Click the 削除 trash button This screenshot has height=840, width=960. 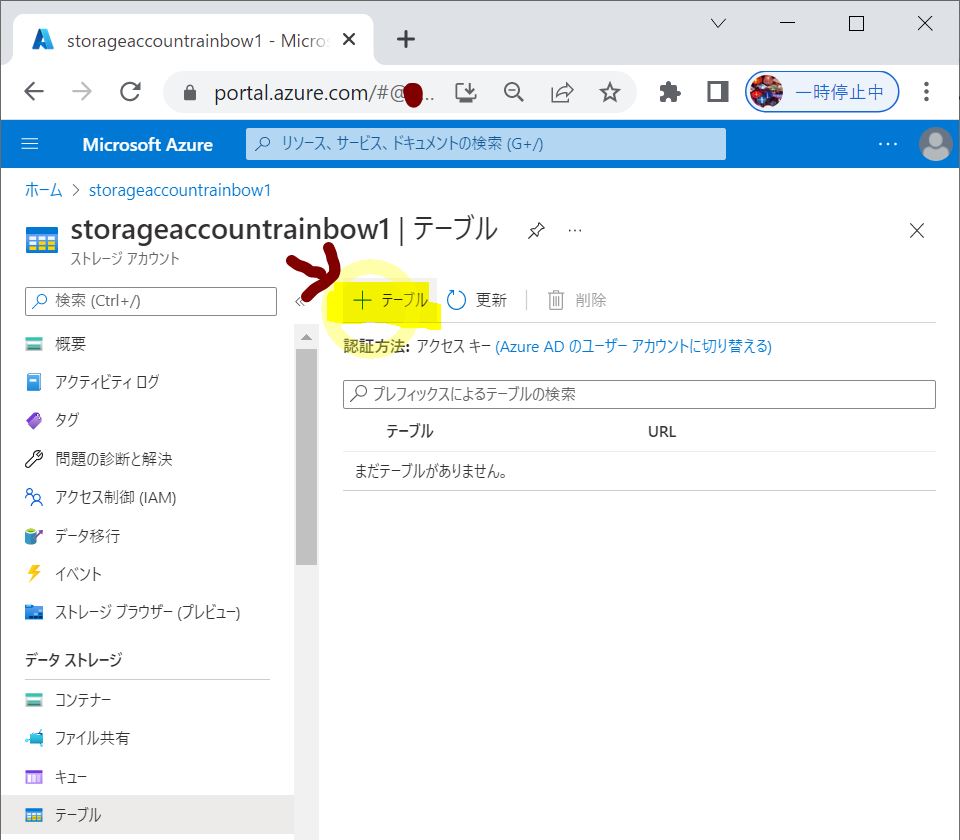click(577, 300)
